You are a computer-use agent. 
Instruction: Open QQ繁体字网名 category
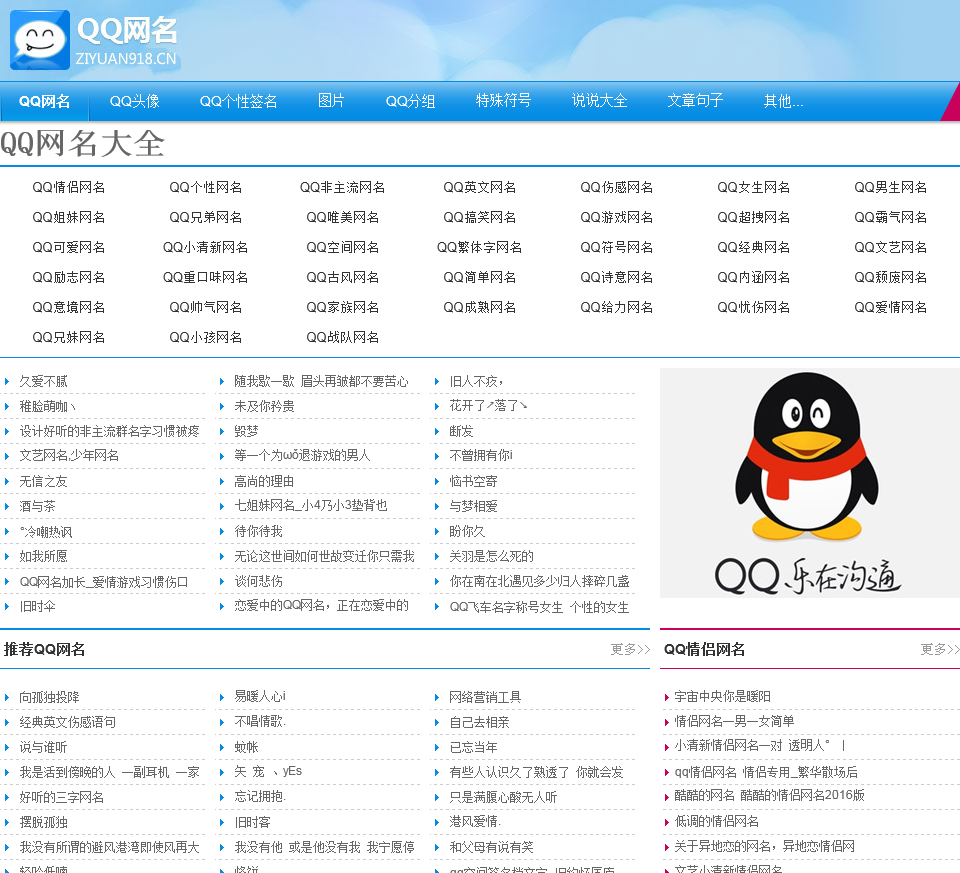(479, 247)
